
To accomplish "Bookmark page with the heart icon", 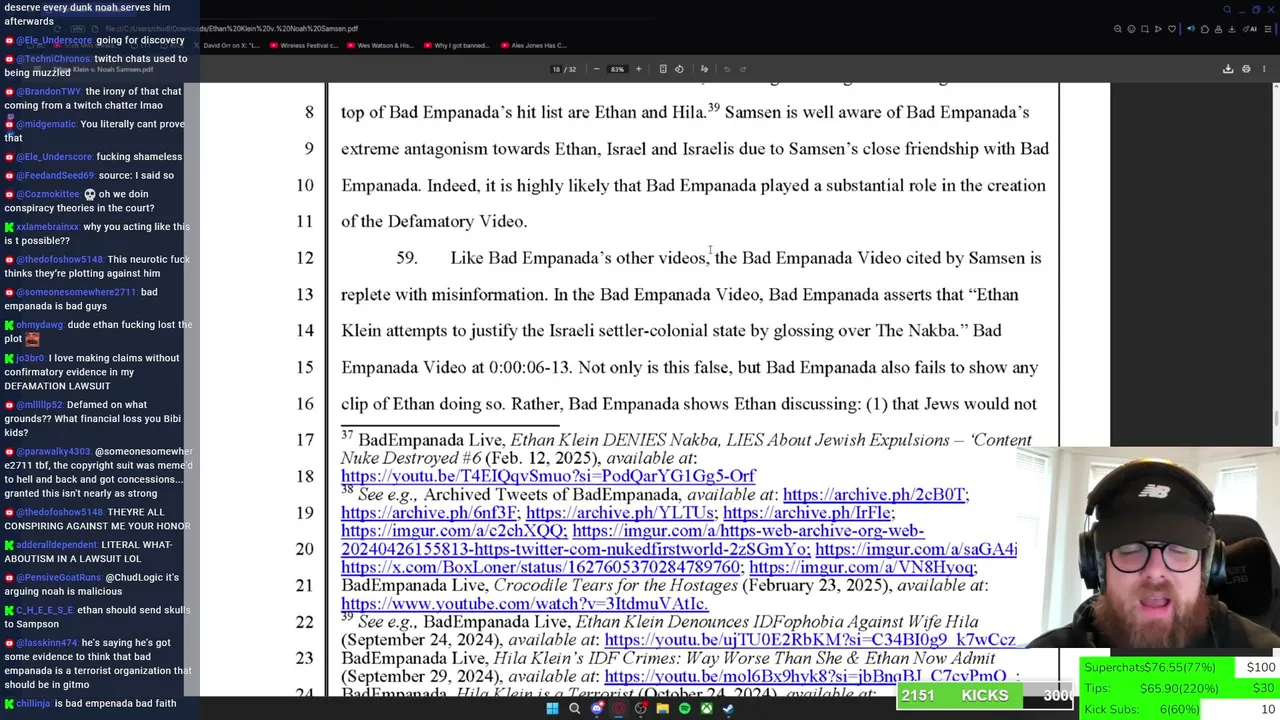I will pos(1172,29).
